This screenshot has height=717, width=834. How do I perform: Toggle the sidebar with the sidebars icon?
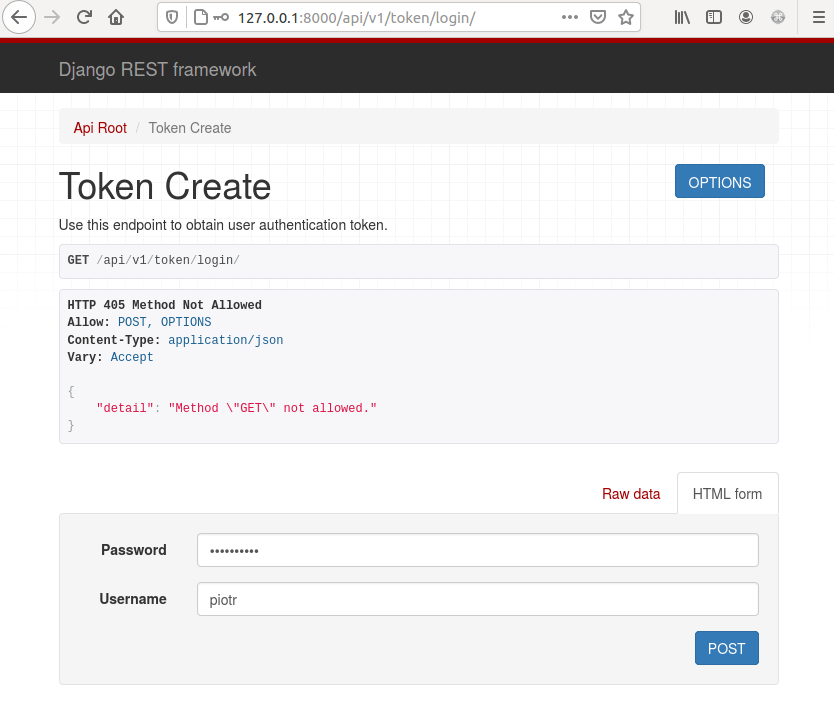click(713, 17)
